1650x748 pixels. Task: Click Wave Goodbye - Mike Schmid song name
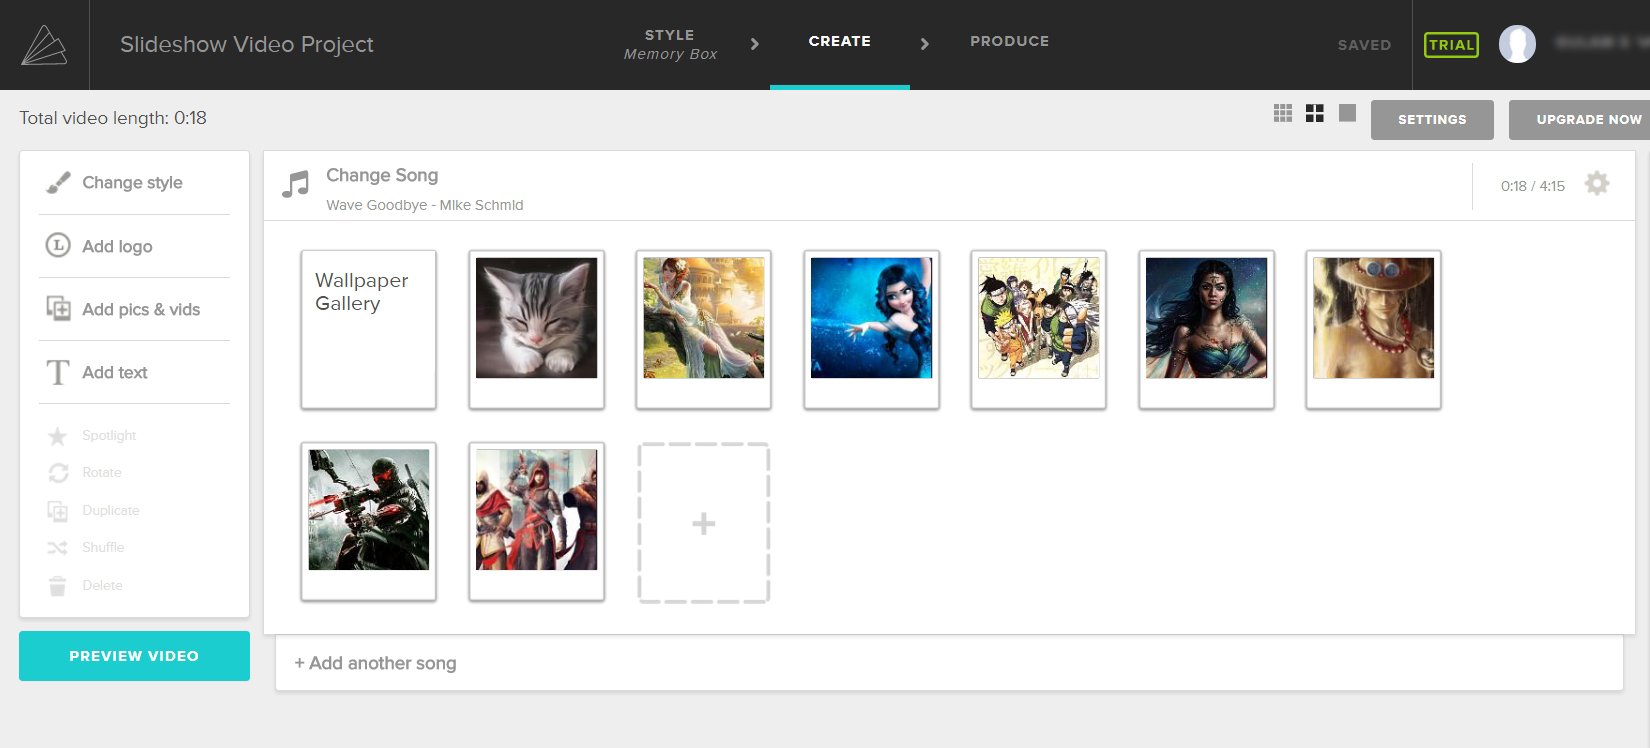click(x=425, y=205)
